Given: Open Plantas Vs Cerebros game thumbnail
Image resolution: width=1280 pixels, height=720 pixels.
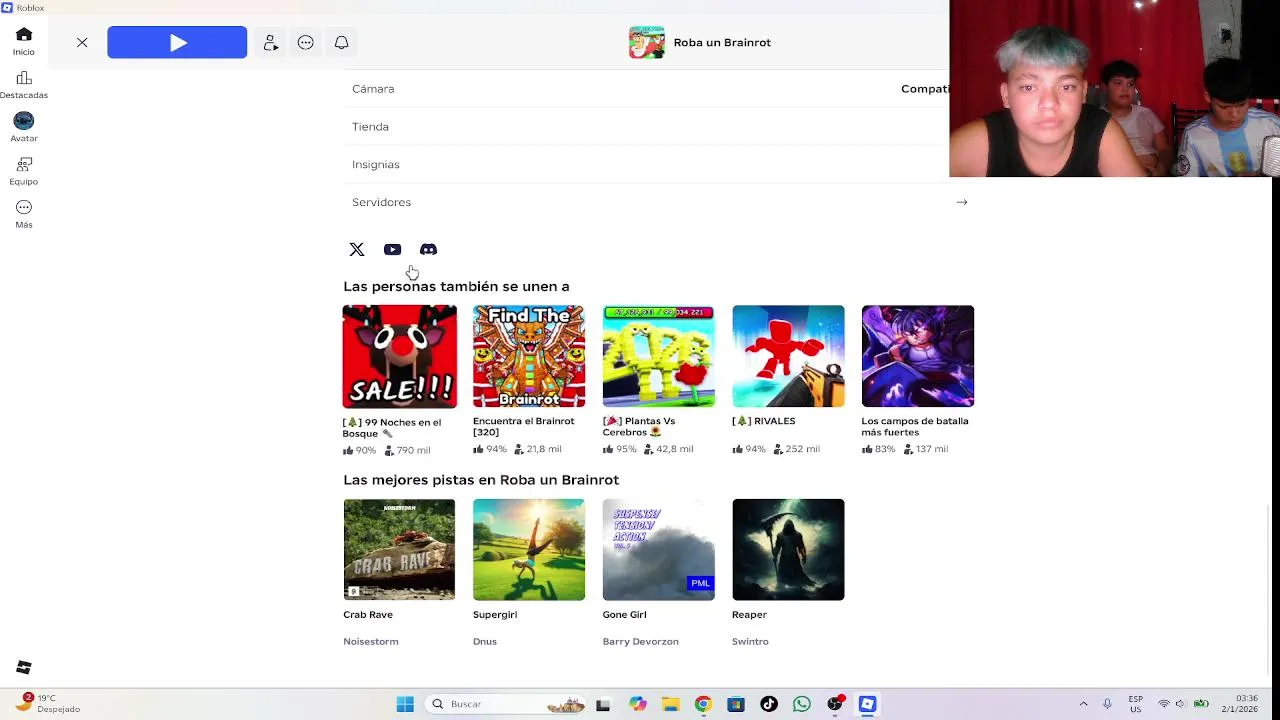Looking at the screenshot, I should (x=658, y=356).
